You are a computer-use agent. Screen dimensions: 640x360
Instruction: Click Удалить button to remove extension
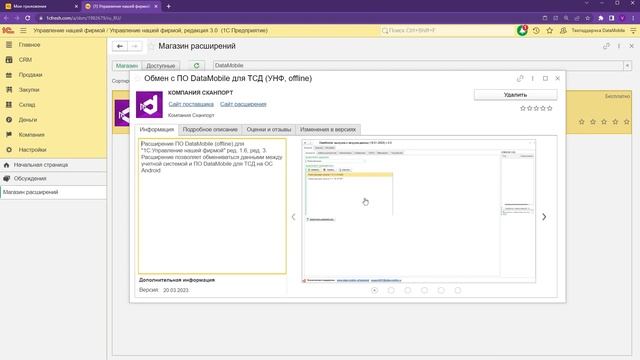[x=516, y=95]
